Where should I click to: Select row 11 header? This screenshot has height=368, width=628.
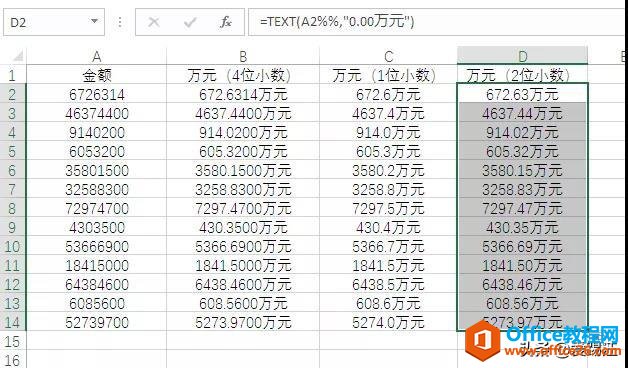click(x=12, y=265)
